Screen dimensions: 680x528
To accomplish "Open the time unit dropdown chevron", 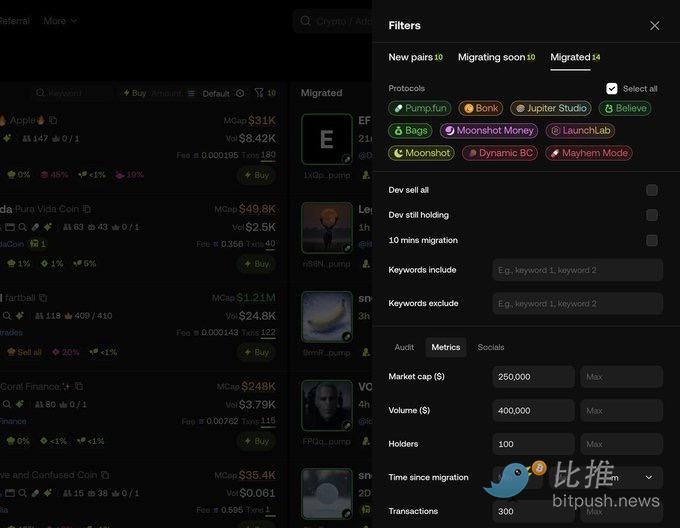I will (649, 477).
